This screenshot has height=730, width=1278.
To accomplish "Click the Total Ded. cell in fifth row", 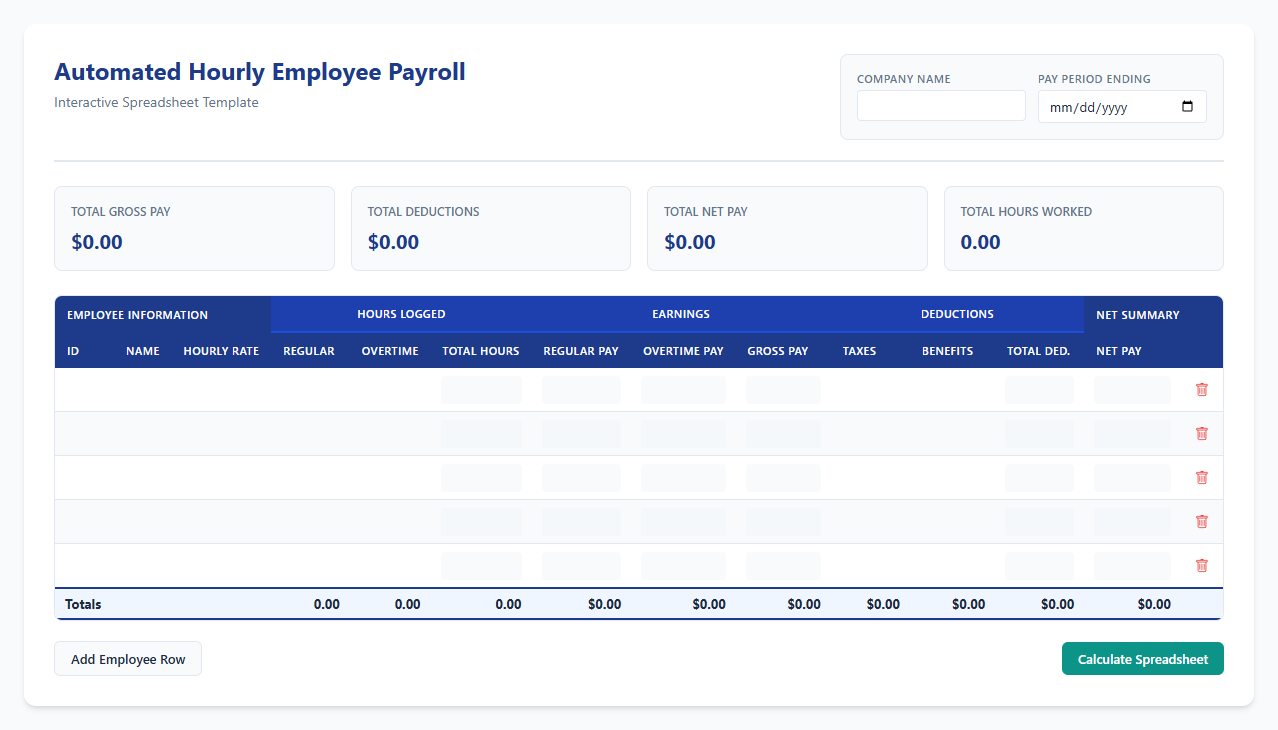I will click(1039, 566).
